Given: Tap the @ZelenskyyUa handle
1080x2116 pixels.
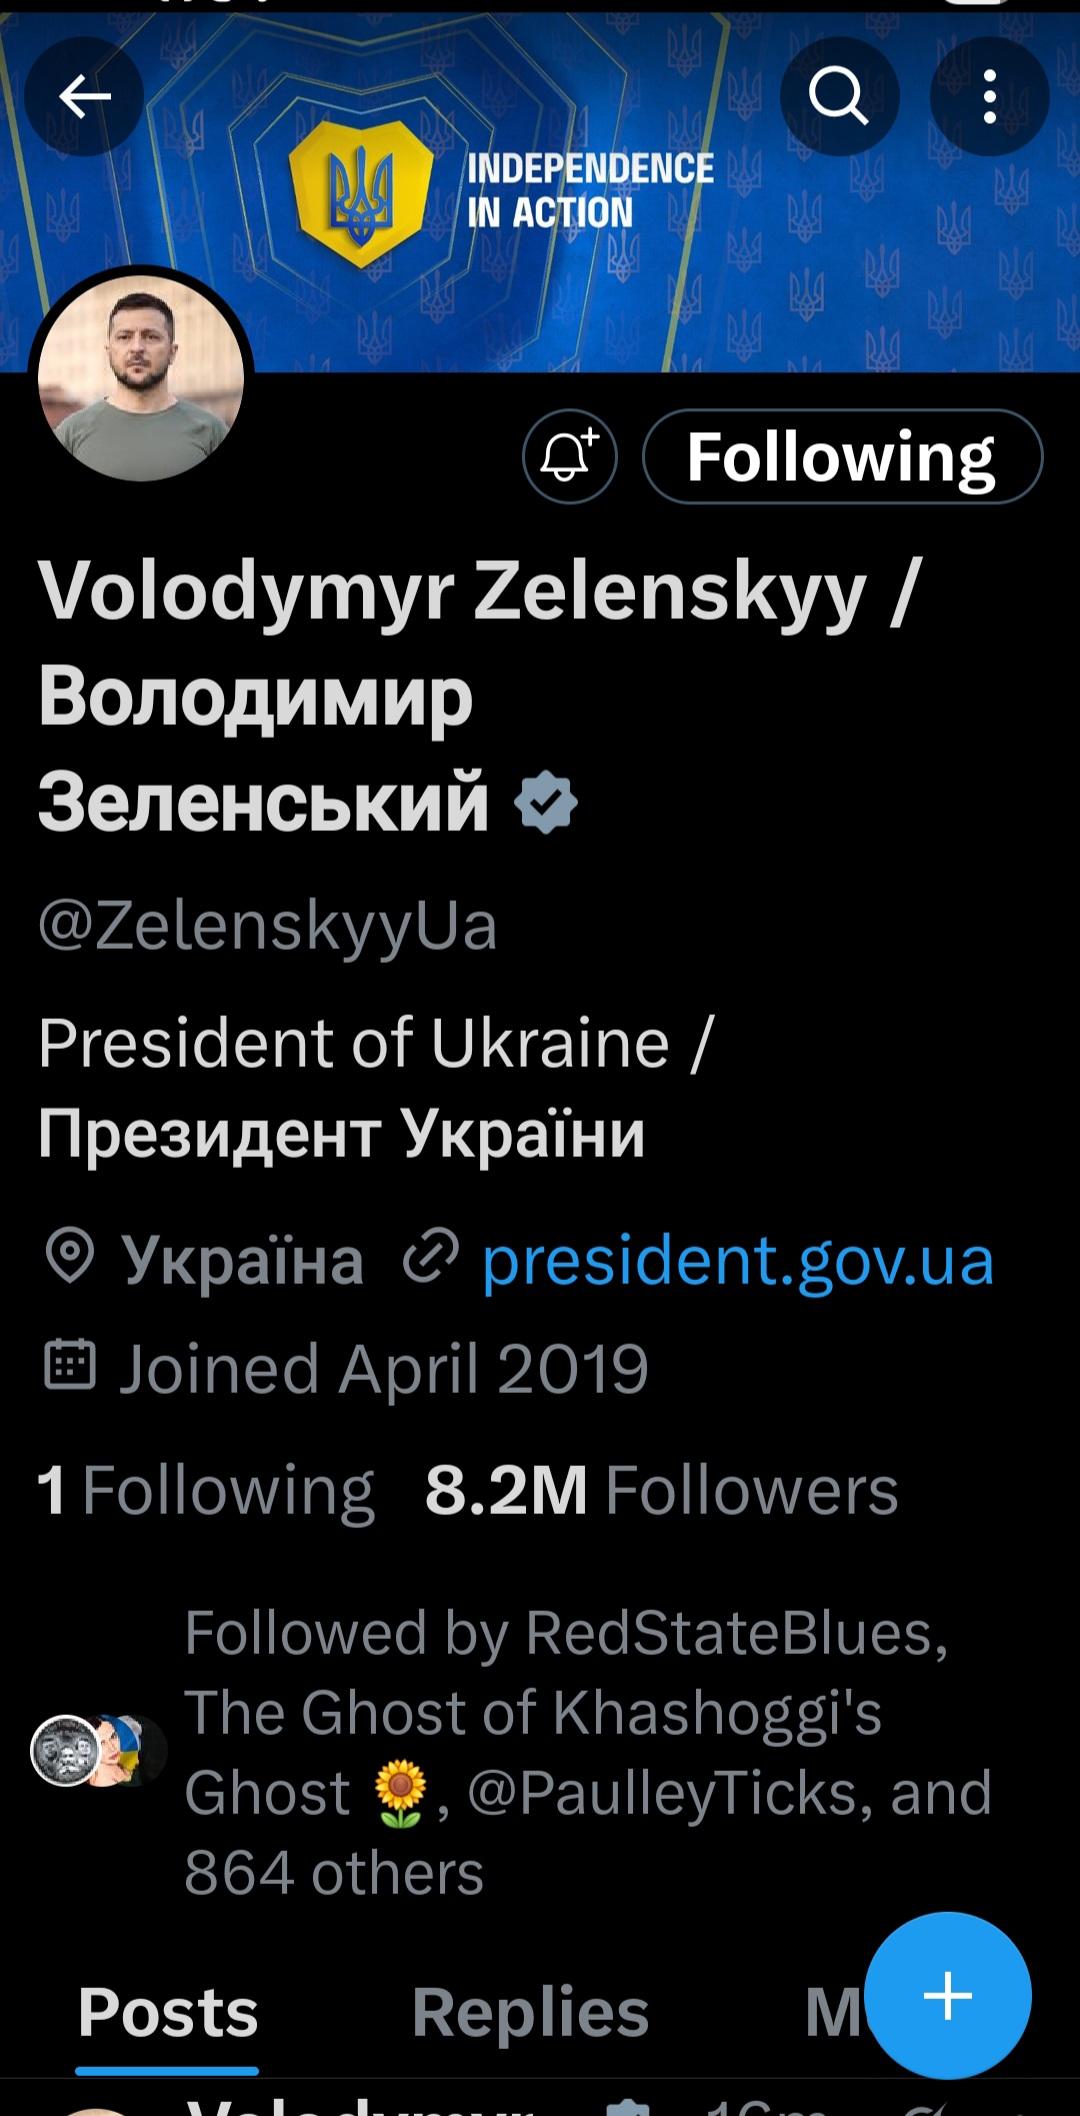Looking at the screenshot, I should click(267, 925).
